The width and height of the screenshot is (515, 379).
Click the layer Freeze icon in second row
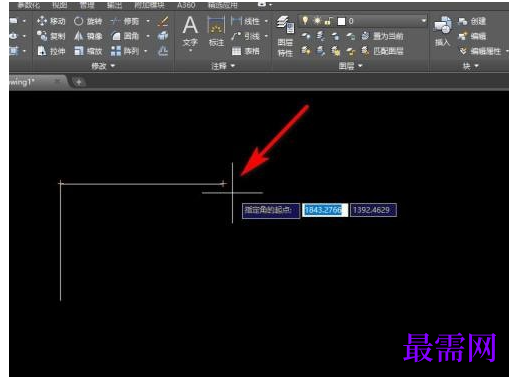pos(335,36)
